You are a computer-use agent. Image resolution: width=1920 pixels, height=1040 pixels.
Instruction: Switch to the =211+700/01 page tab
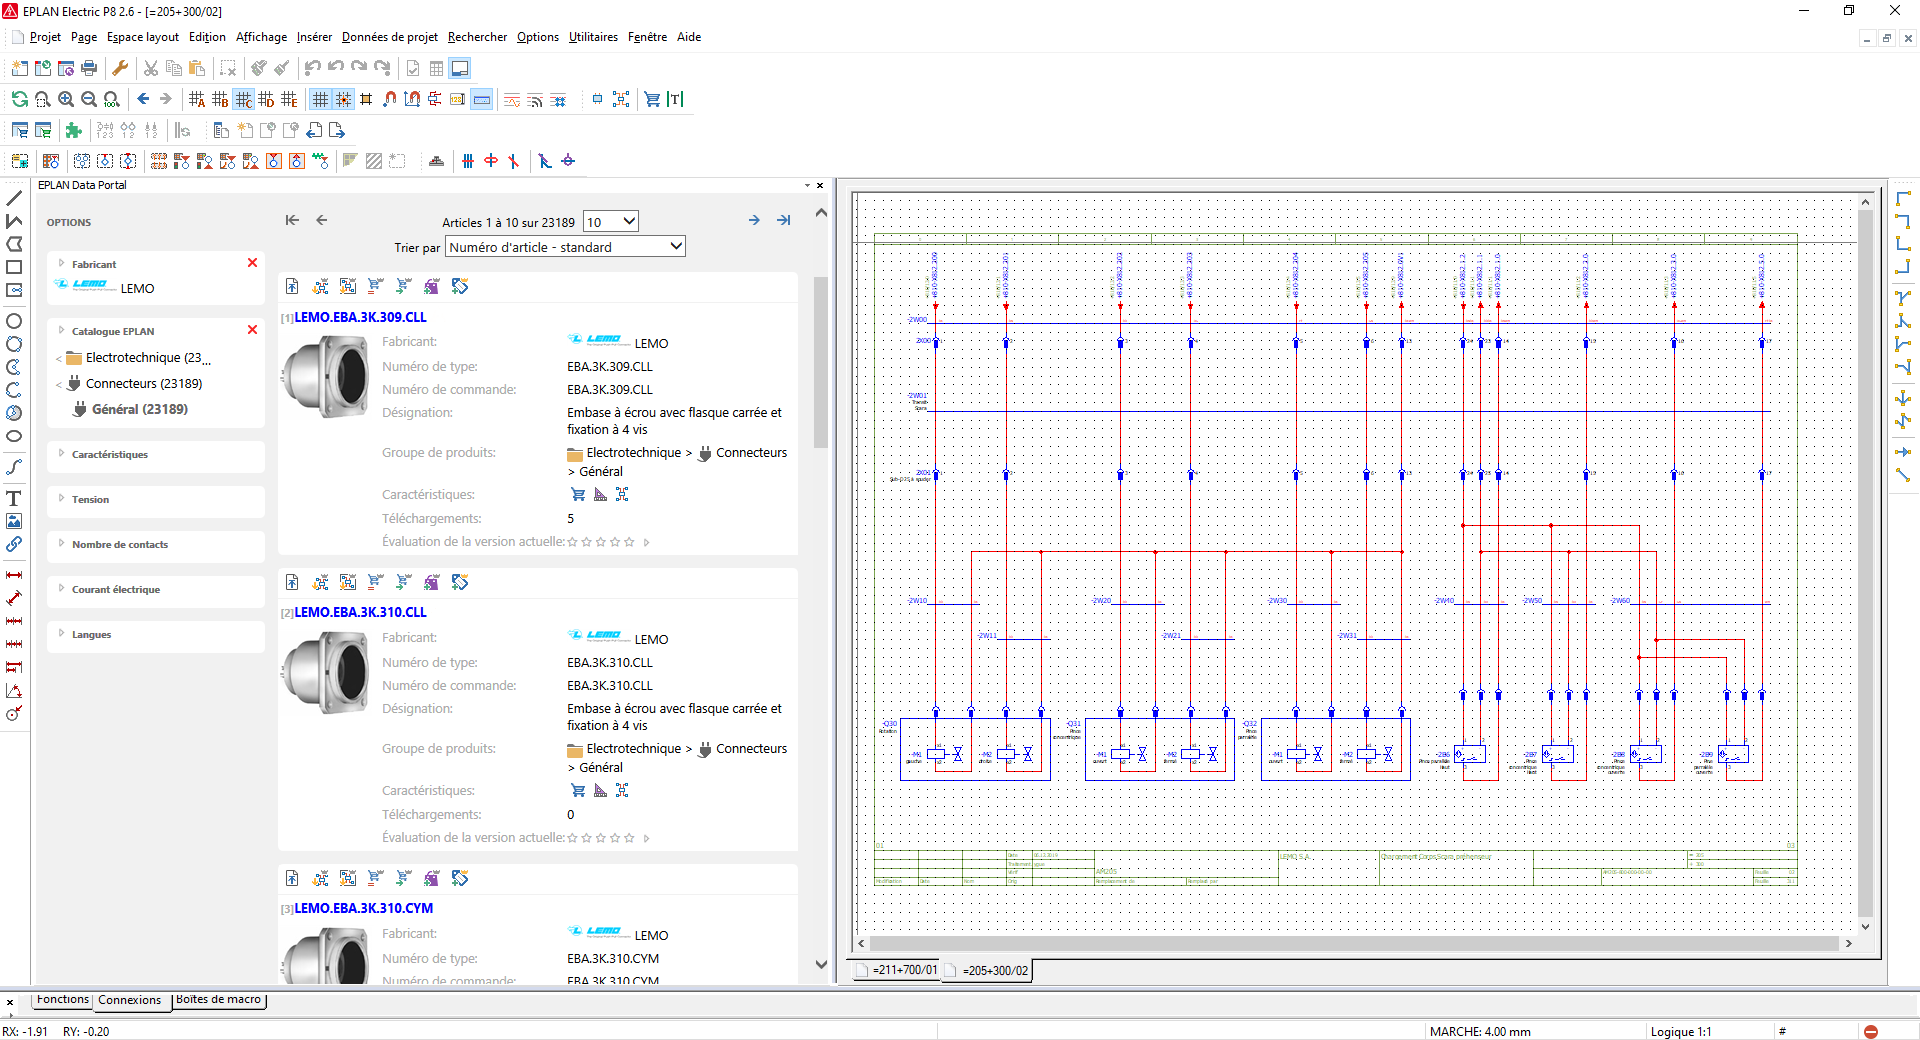point(904,970)
